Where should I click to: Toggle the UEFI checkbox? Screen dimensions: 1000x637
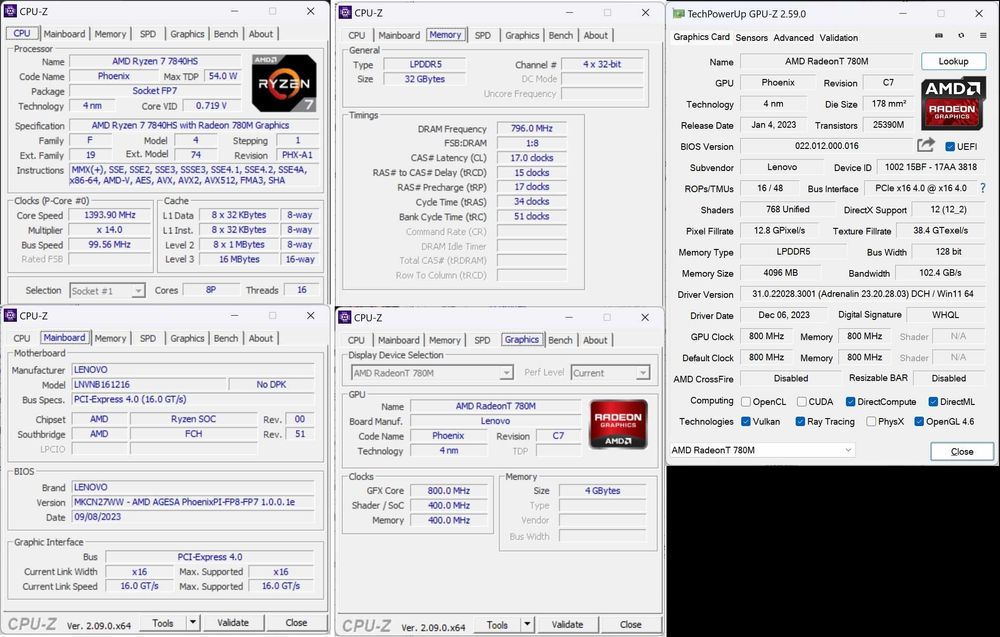(x=950, y=147)
